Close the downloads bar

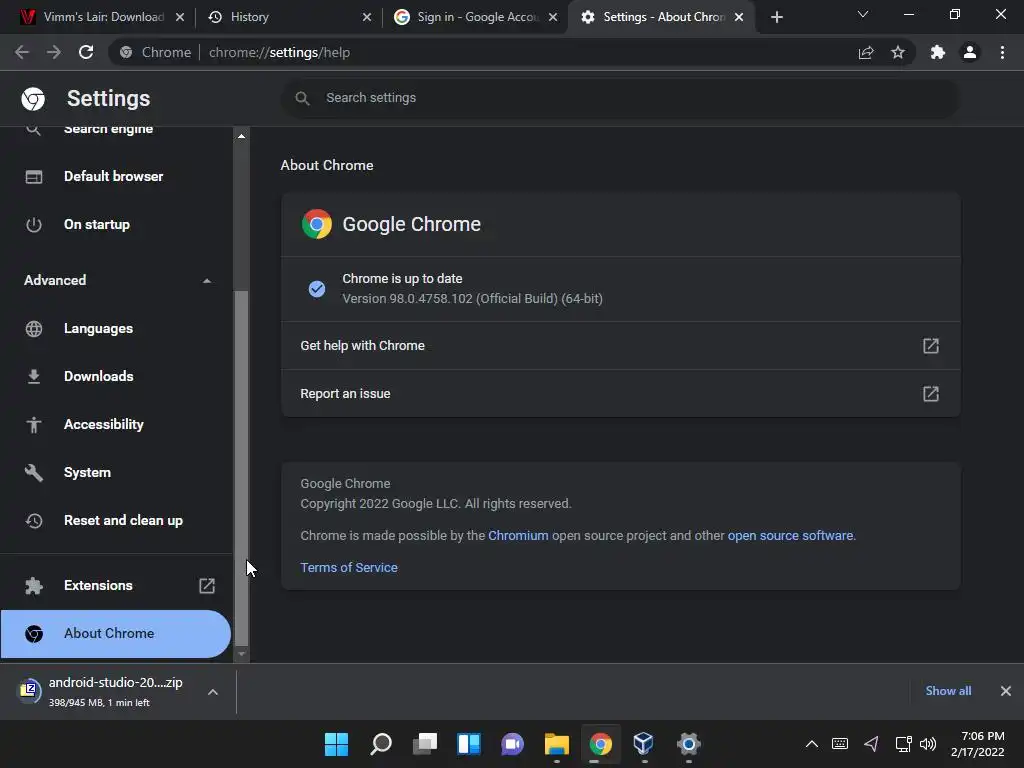(1006, 691)
